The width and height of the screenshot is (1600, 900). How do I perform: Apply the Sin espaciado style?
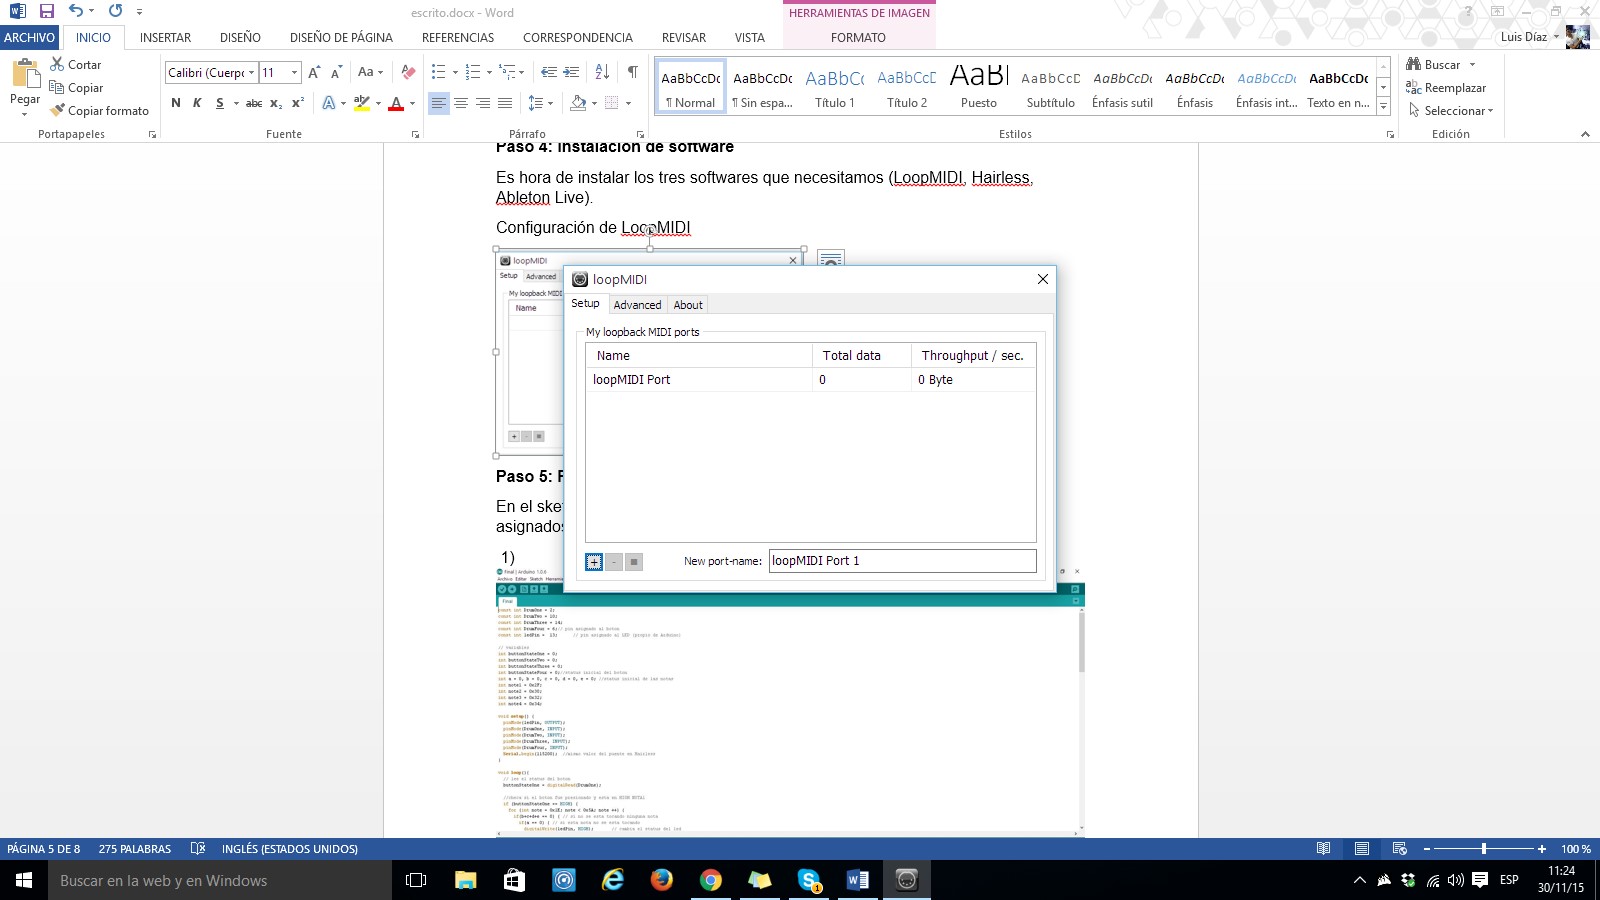click(x=763, y=88)
